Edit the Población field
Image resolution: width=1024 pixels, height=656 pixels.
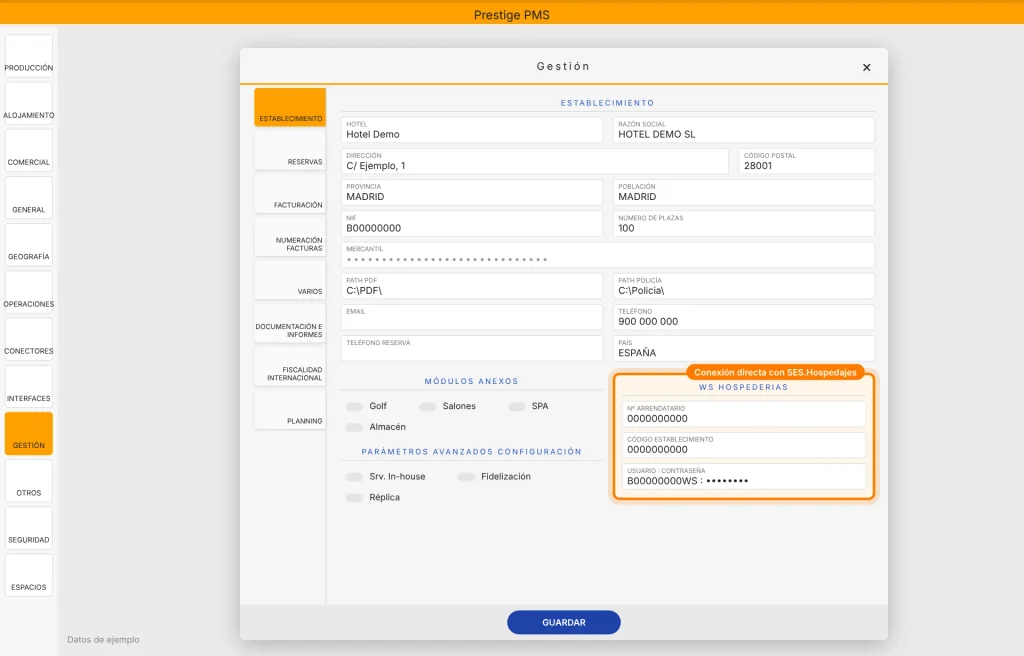click(743, 192)
